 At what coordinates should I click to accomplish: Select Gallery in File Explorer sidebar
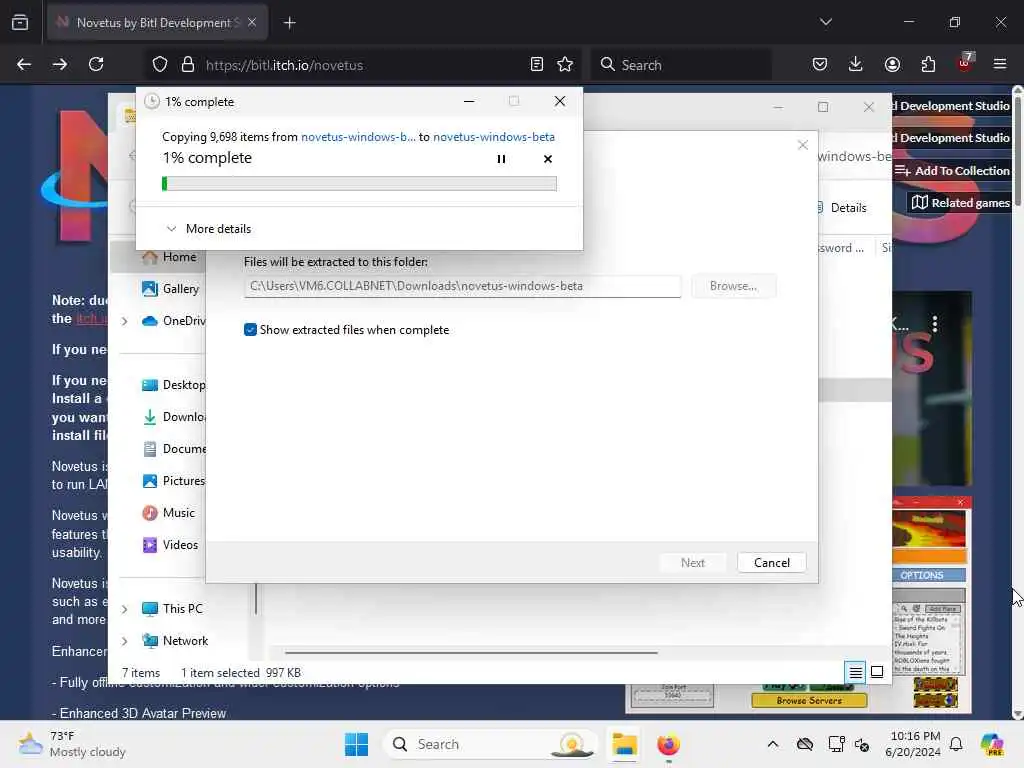click(x=171, y=289)
